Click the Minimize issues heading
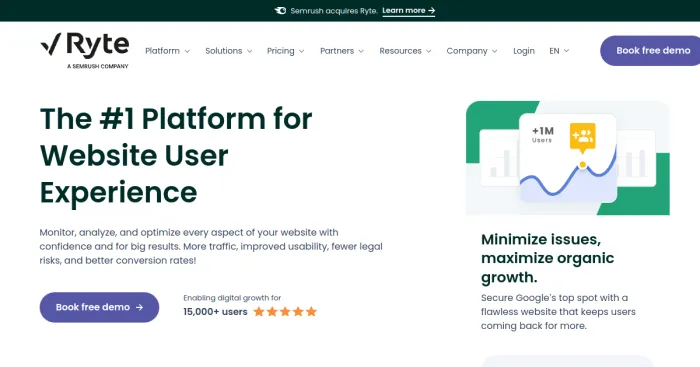700x367 pixels. pyautogui.click(x=548, y=258)
